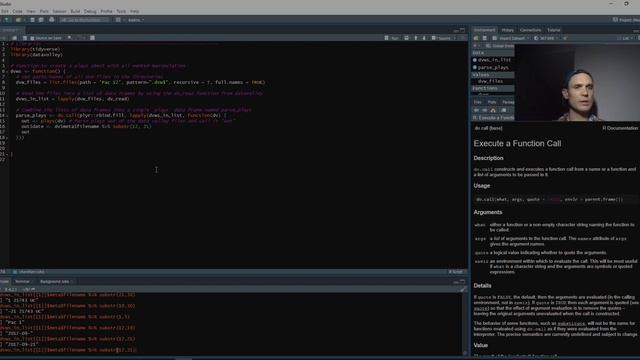Switch to the Background Jobs tab

54,282
